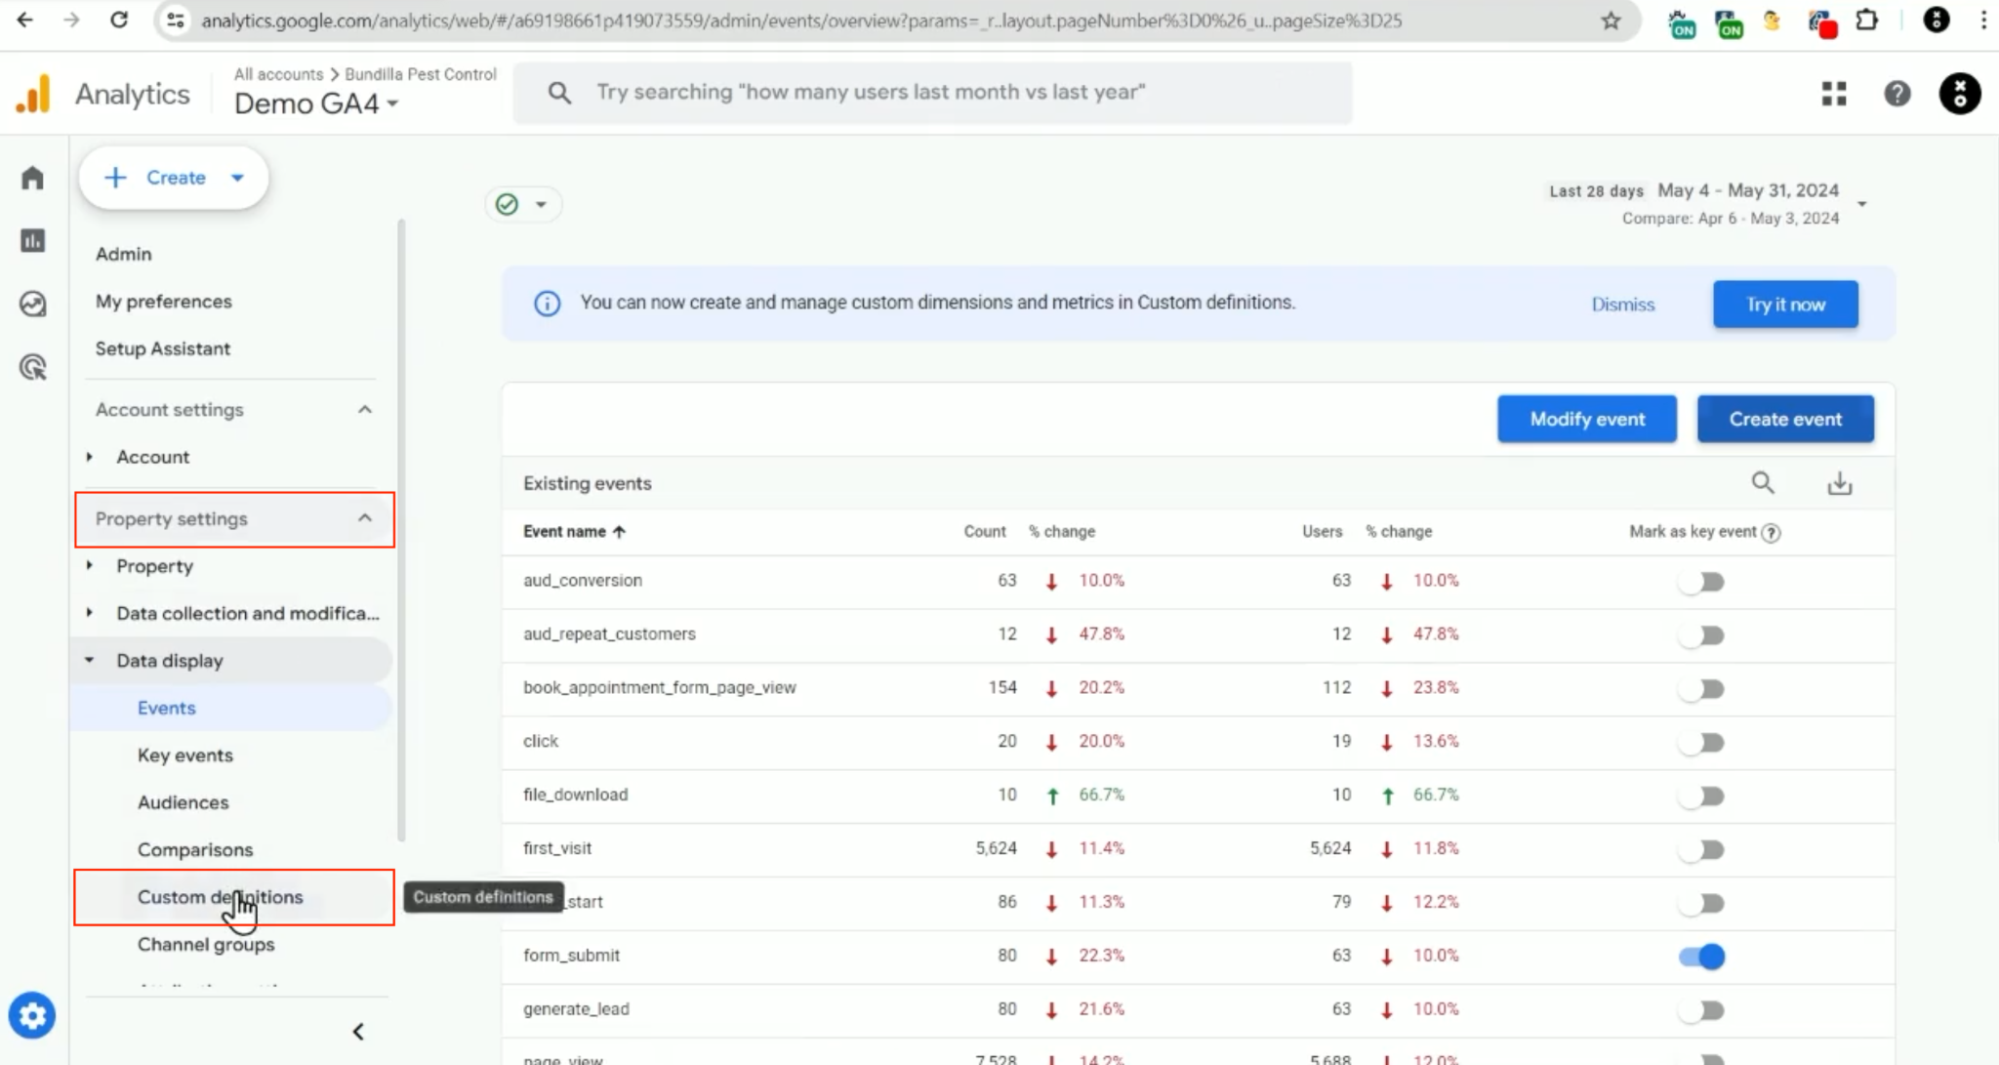The height and width of the screenshot is (1065, 1999).
Task: Download the existing events list
Action: (x=1839, y=484)
